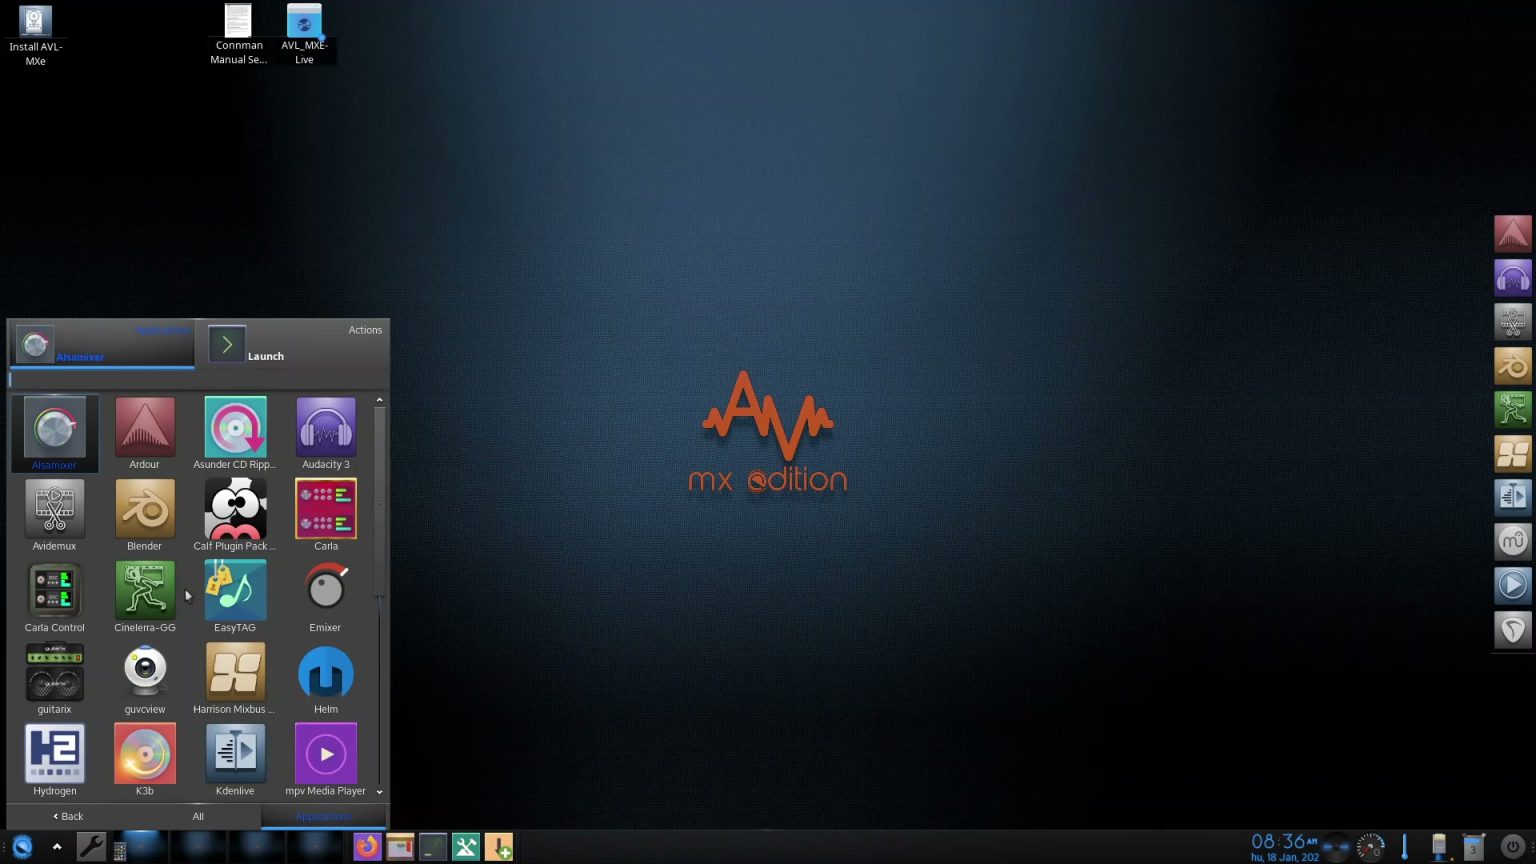The image size is (1536, 864).
Task: Open Firefox from the taskbar
Action: click(367, 846)
